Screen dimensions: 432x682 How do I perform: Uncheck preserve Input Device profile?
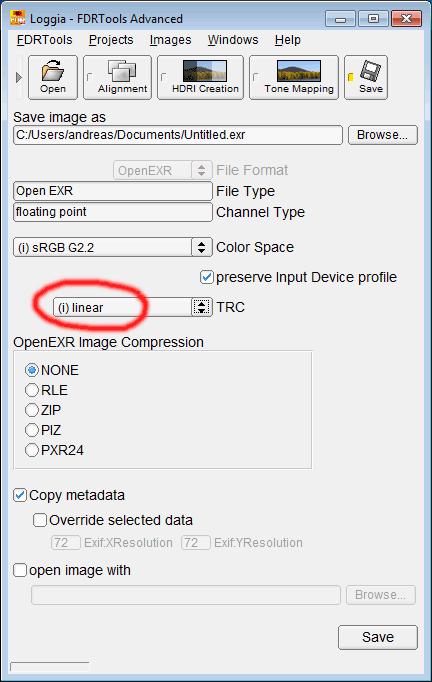pos(207,277)
